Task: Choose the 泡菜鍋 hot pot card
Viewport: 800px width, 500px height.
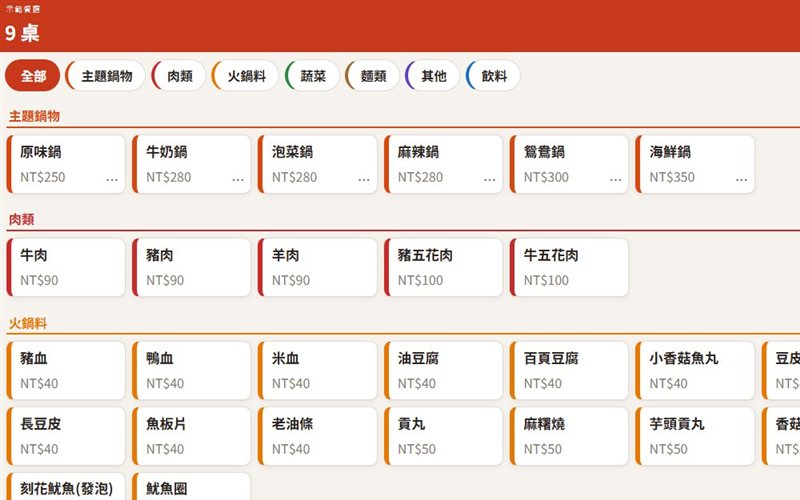Action: [317, 164]
